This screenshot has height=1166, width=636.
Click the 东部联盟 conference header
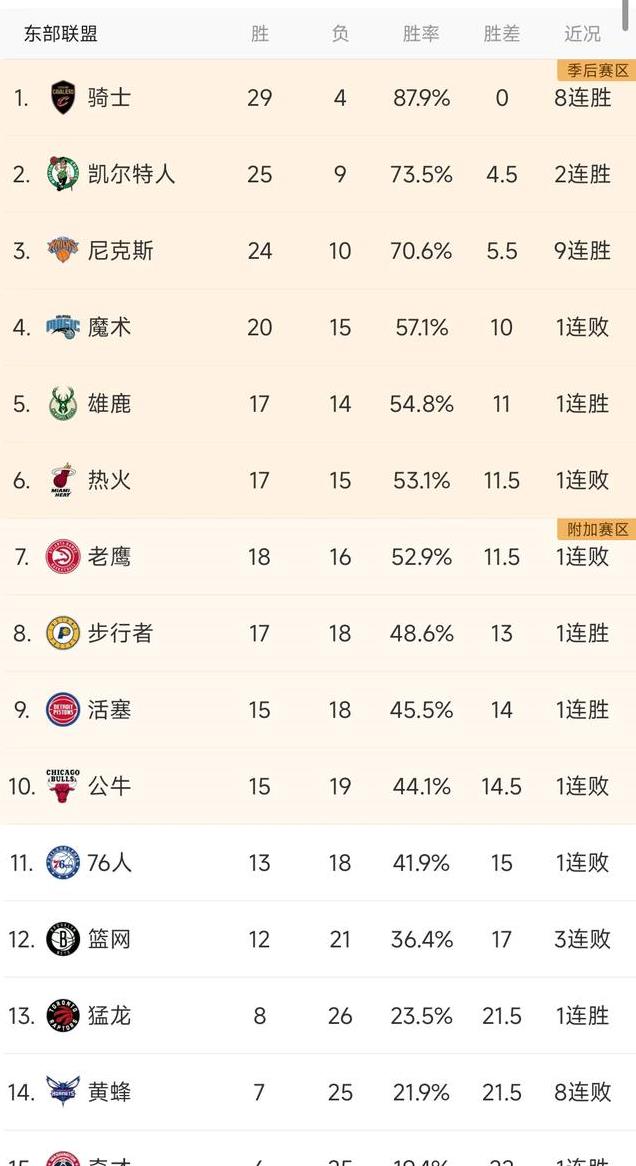[61, 34]
